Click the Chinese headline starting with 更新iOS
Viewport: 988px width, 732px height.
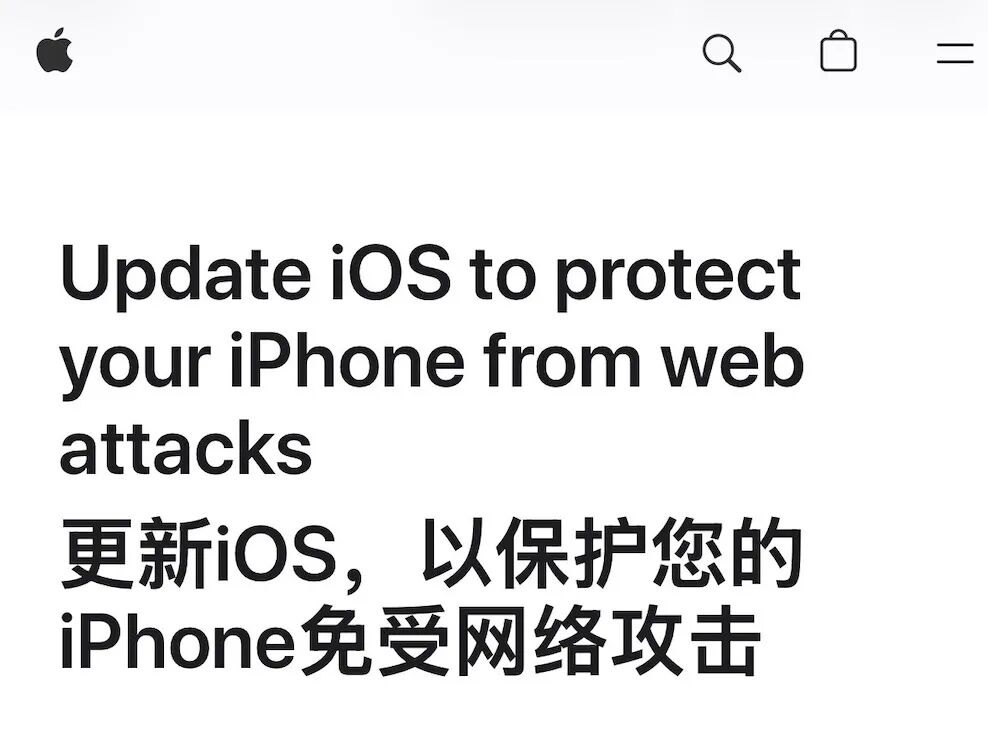tap(431, 597)
